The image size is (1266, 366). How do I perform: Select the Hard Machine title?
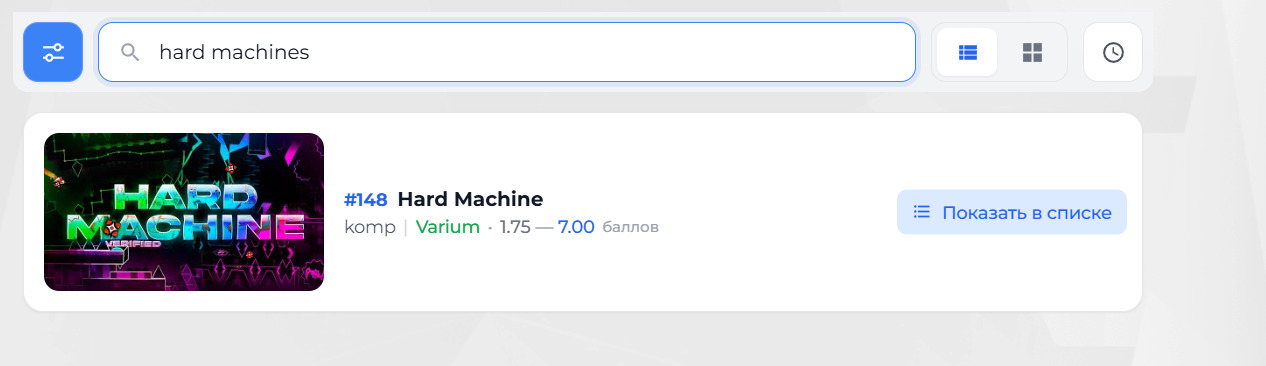(x=470, y=199)
